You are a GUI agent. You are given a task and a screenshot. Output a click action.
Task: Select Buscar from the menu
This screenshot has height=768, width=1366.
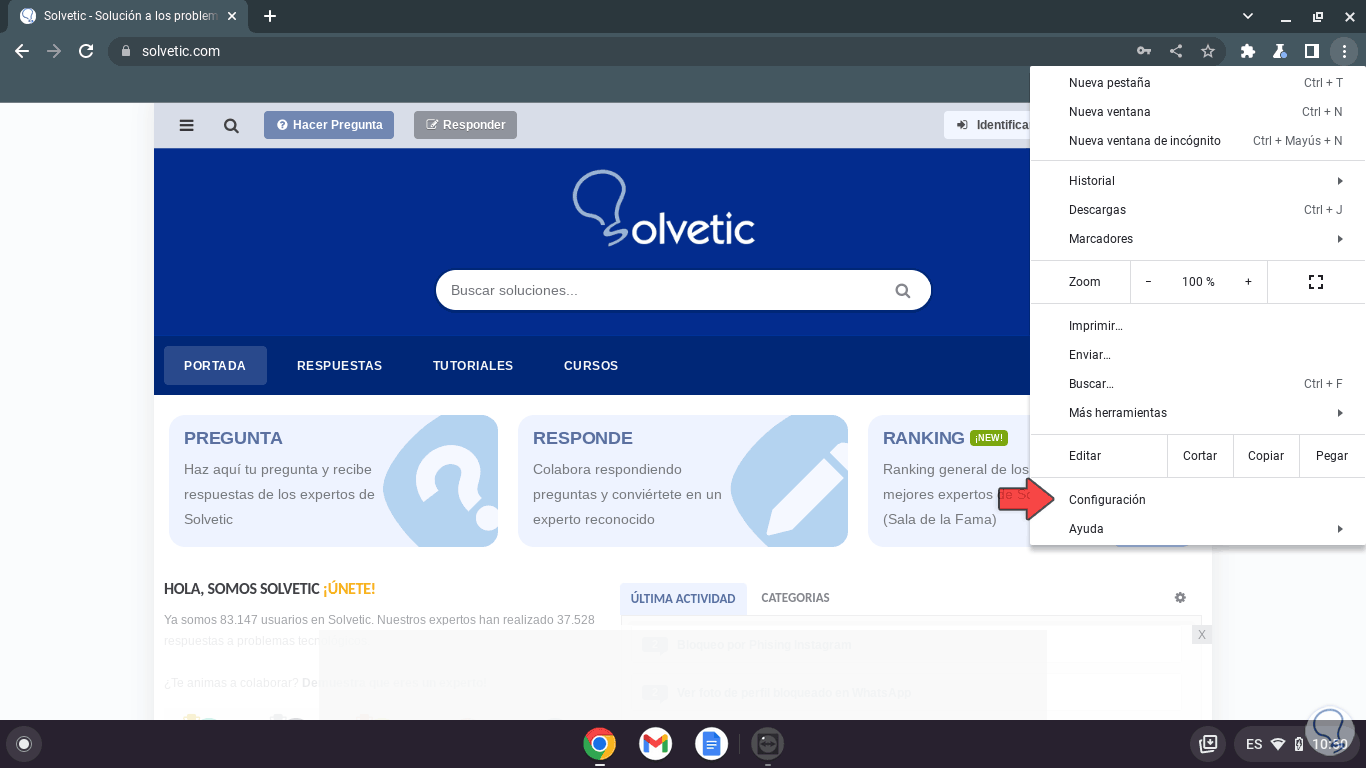point(1198,384)
